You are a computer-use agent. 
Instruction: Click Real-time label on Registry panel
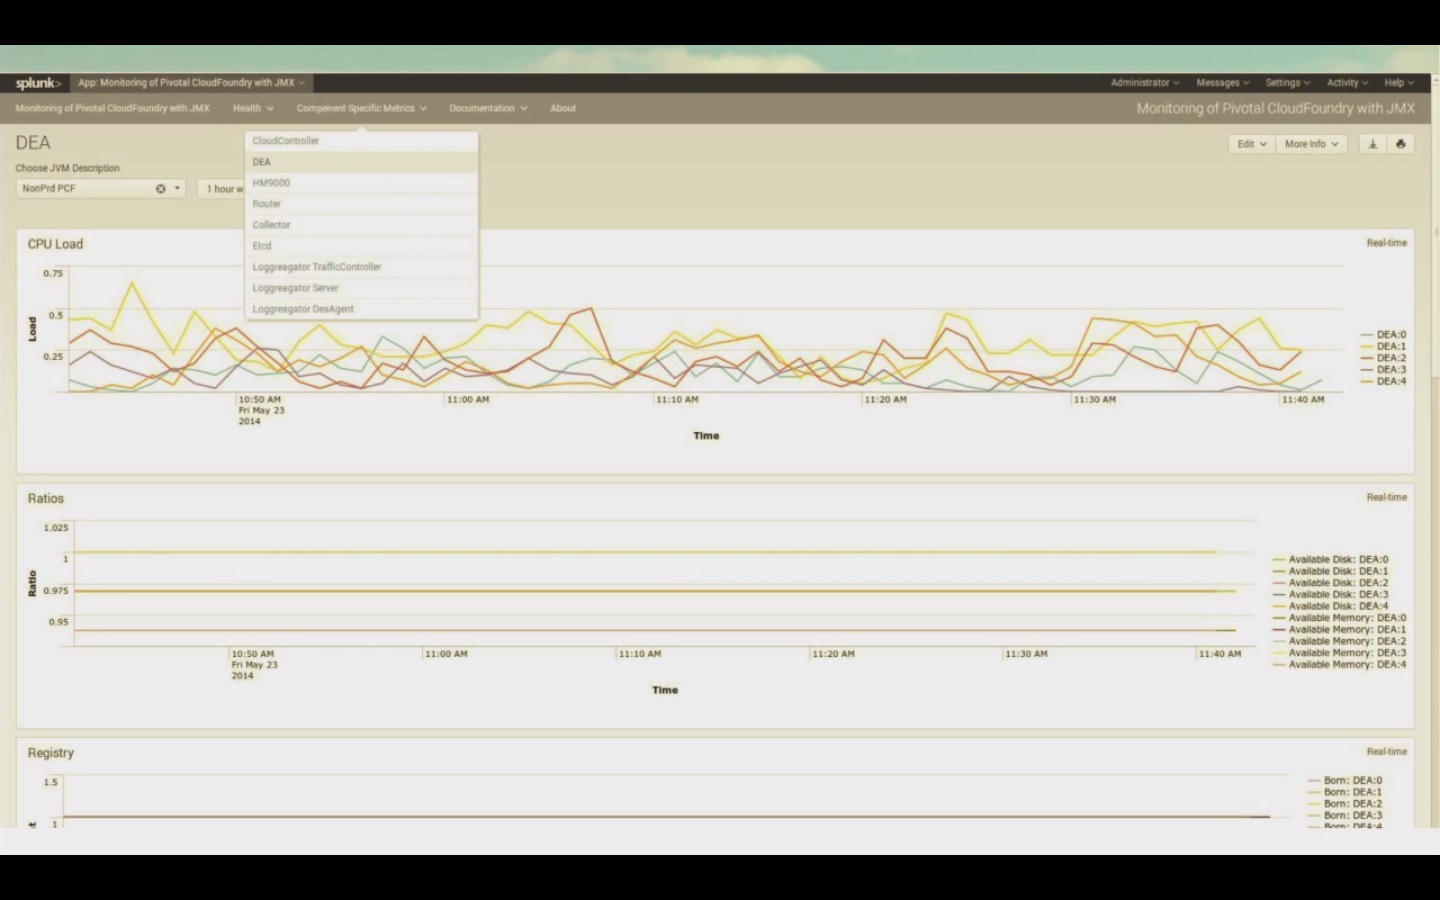1386,751
